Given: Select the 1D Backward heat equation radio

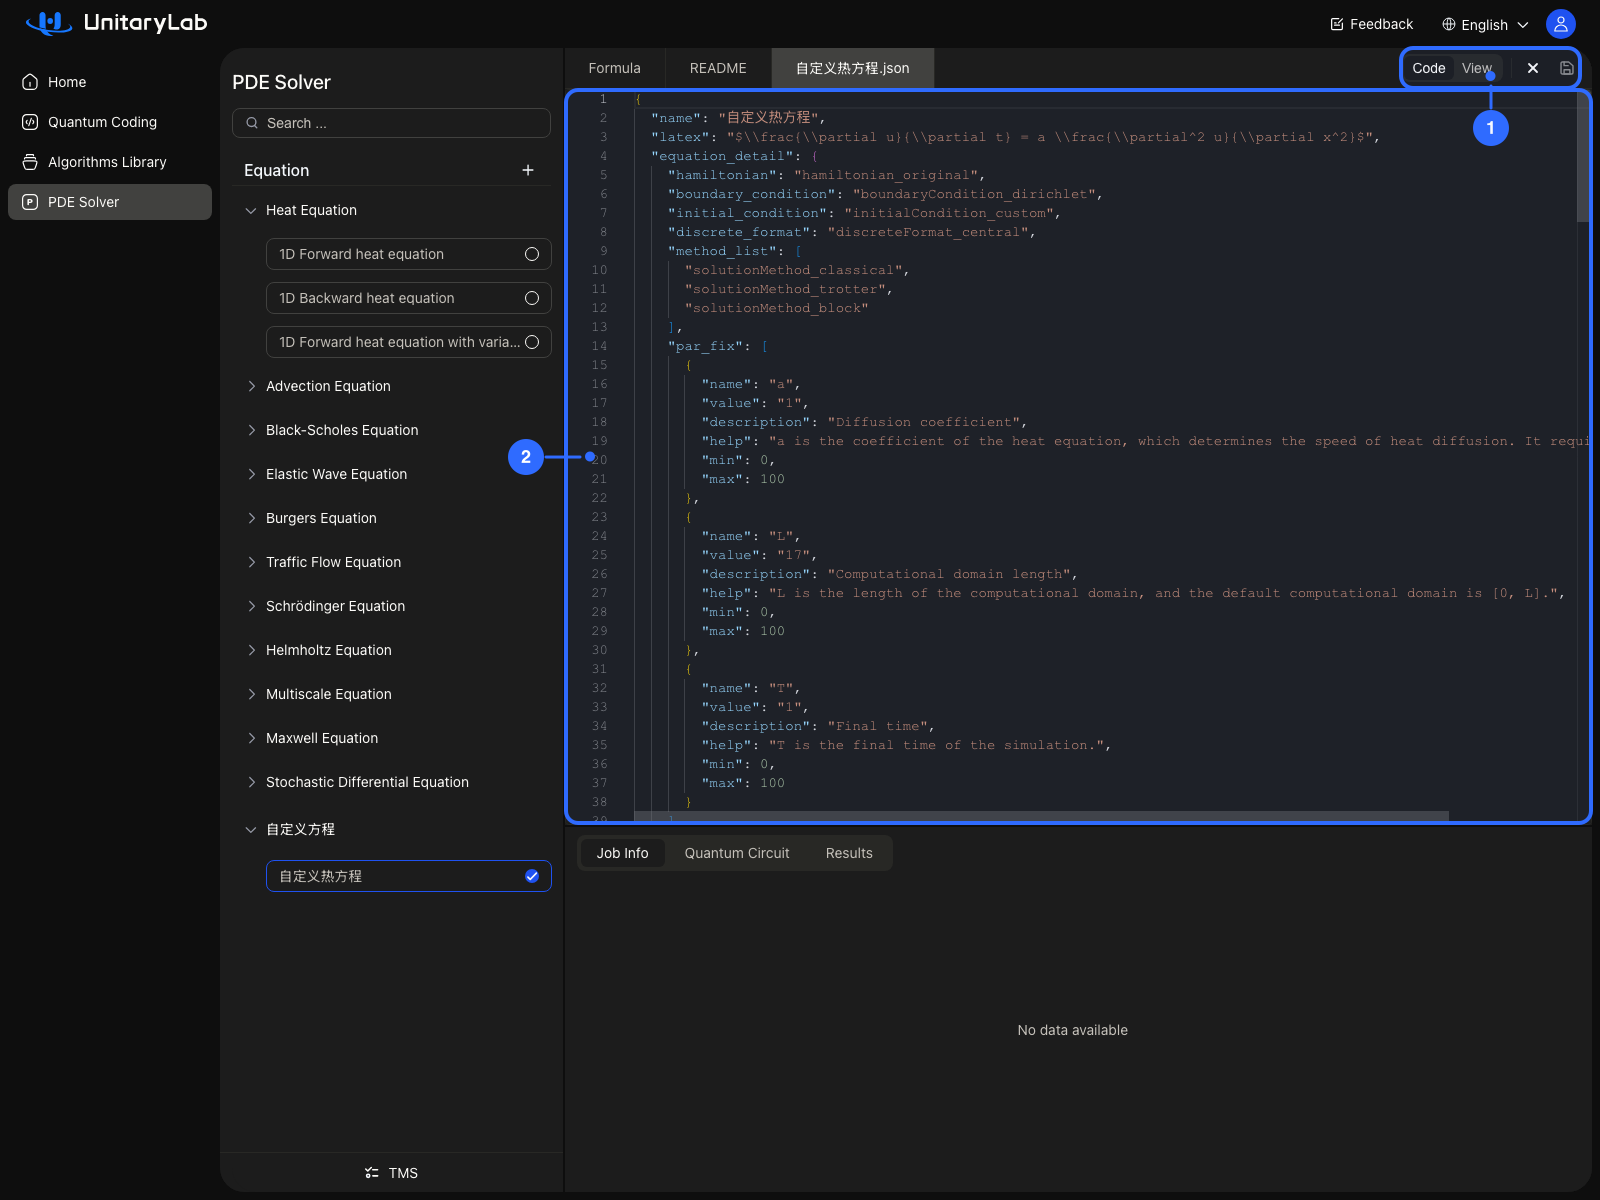Looking at the screenshot, I should point(532,298).
